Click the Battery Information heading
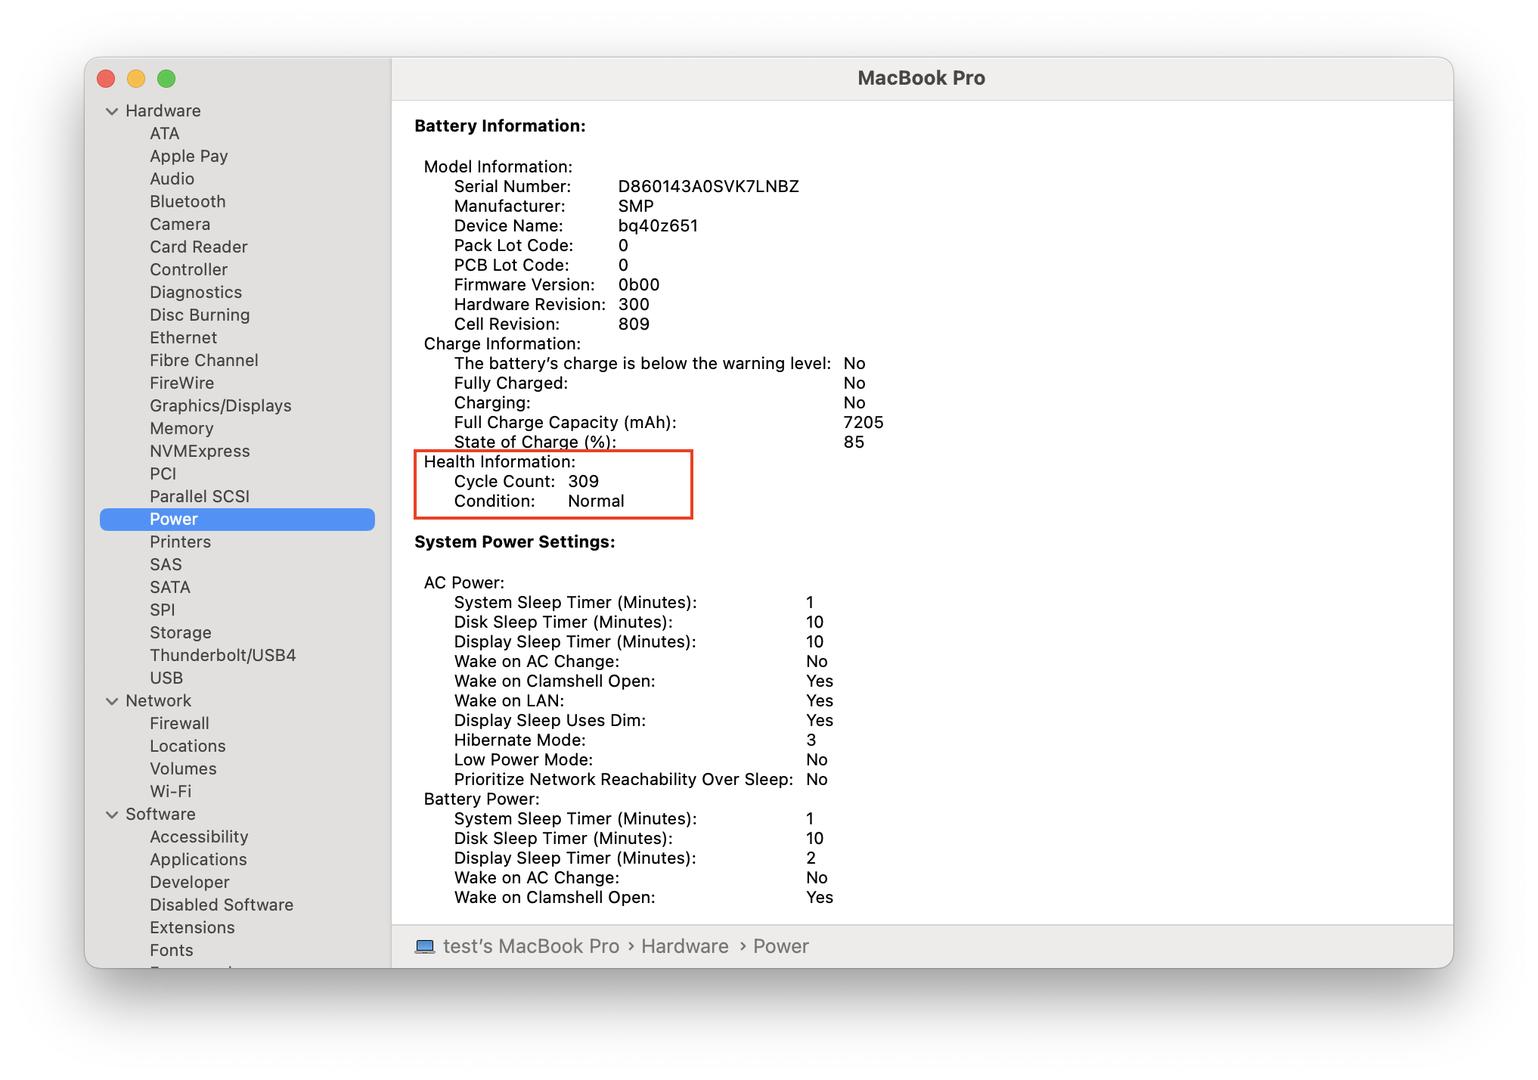The image size is (1538, 1080). (500, 126)
